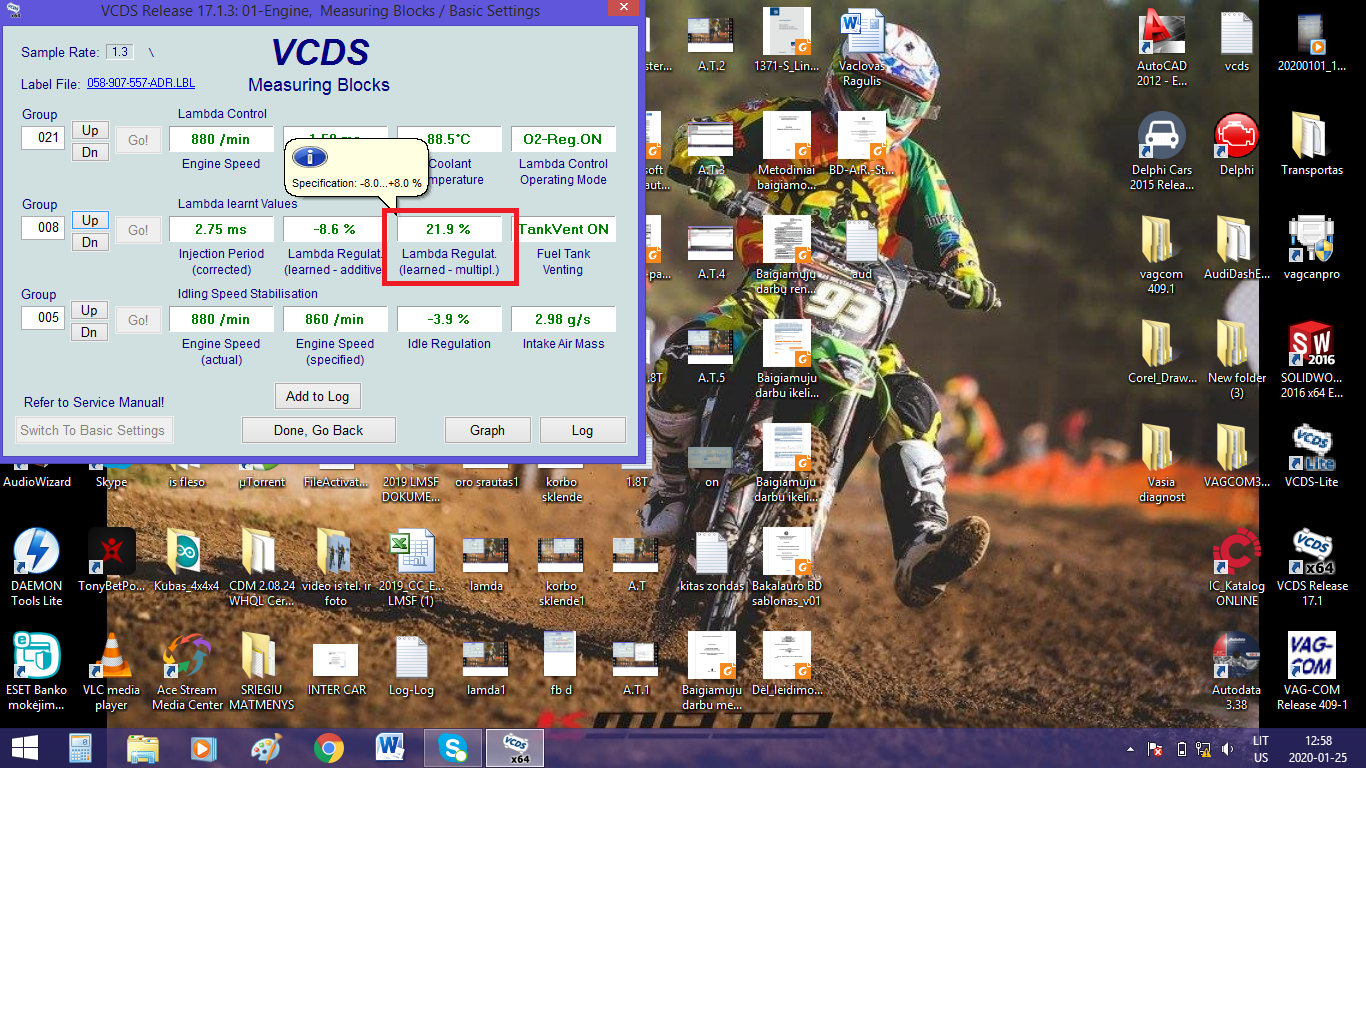Open the 058-907-557-ADR.LBL label file link
Image resolution: width=1366 pixels, height=1025 pixels.
(x=141, y=83)
